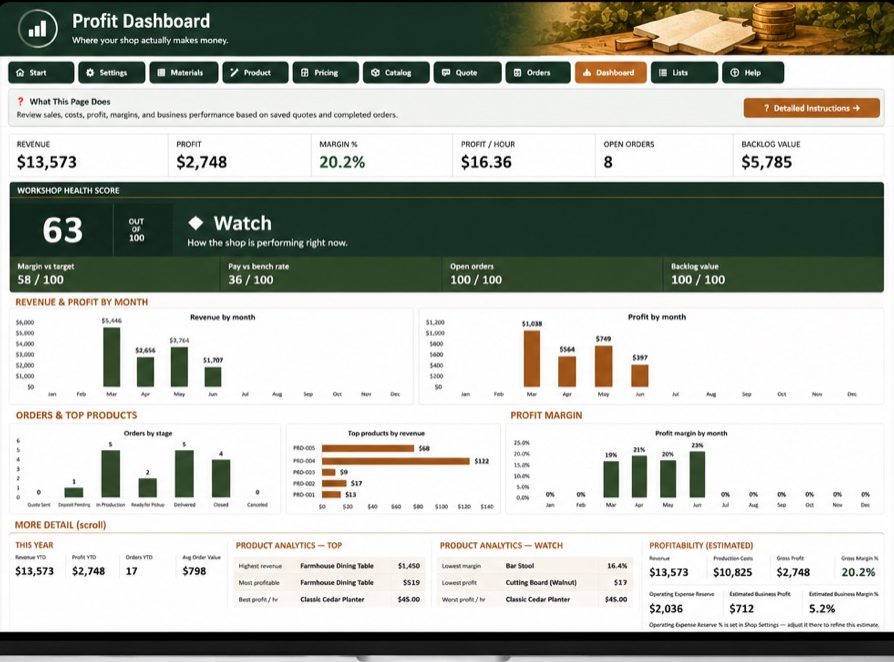Click the June profit bar labeled $397
Viewport: 894px width, 662px height.
click(640, 376)
